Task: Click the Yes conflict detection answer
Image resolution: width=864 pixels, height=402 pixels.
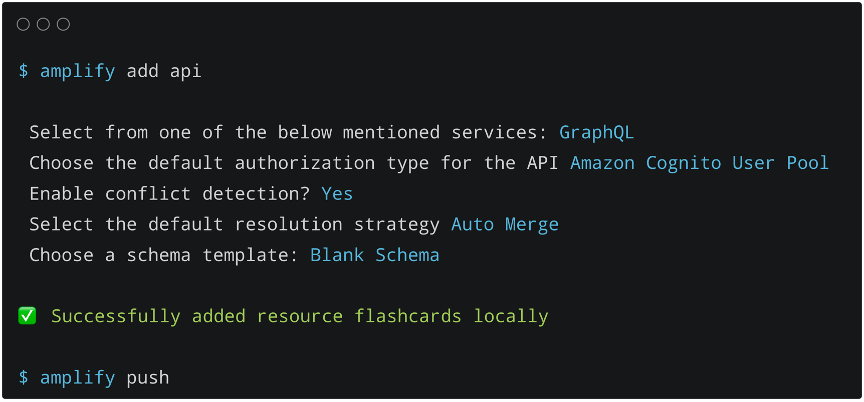Action: point(337,193)
